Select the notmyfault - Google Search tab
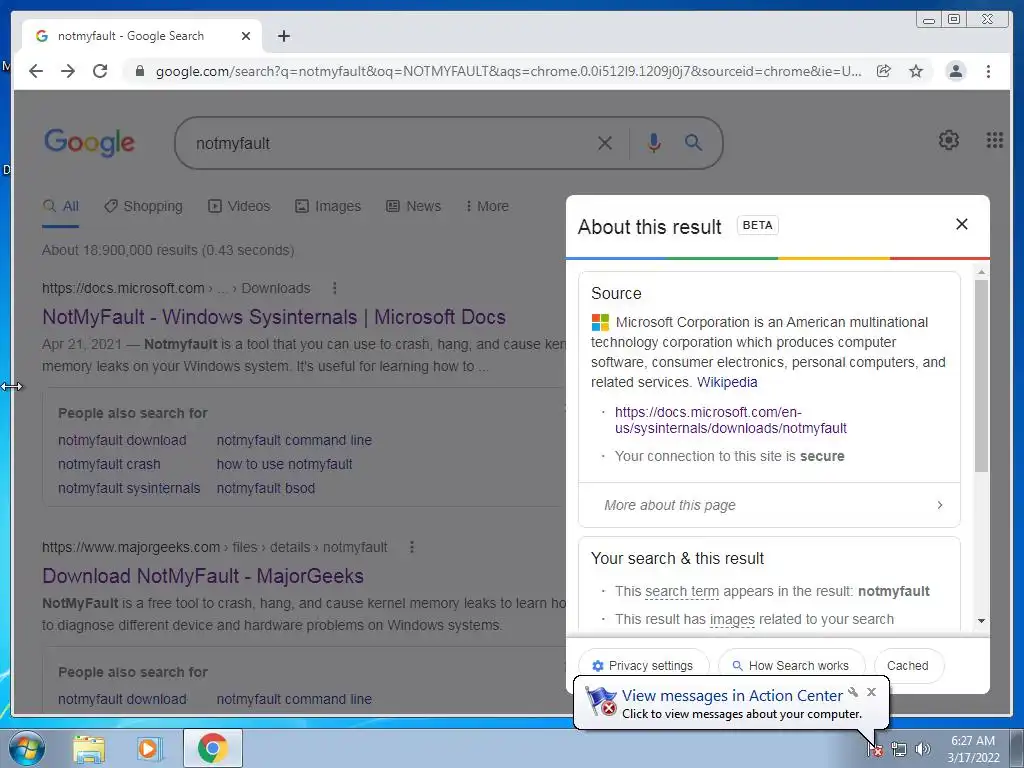The height and width of the screenshot is (768, 1024). pos(142,36)
